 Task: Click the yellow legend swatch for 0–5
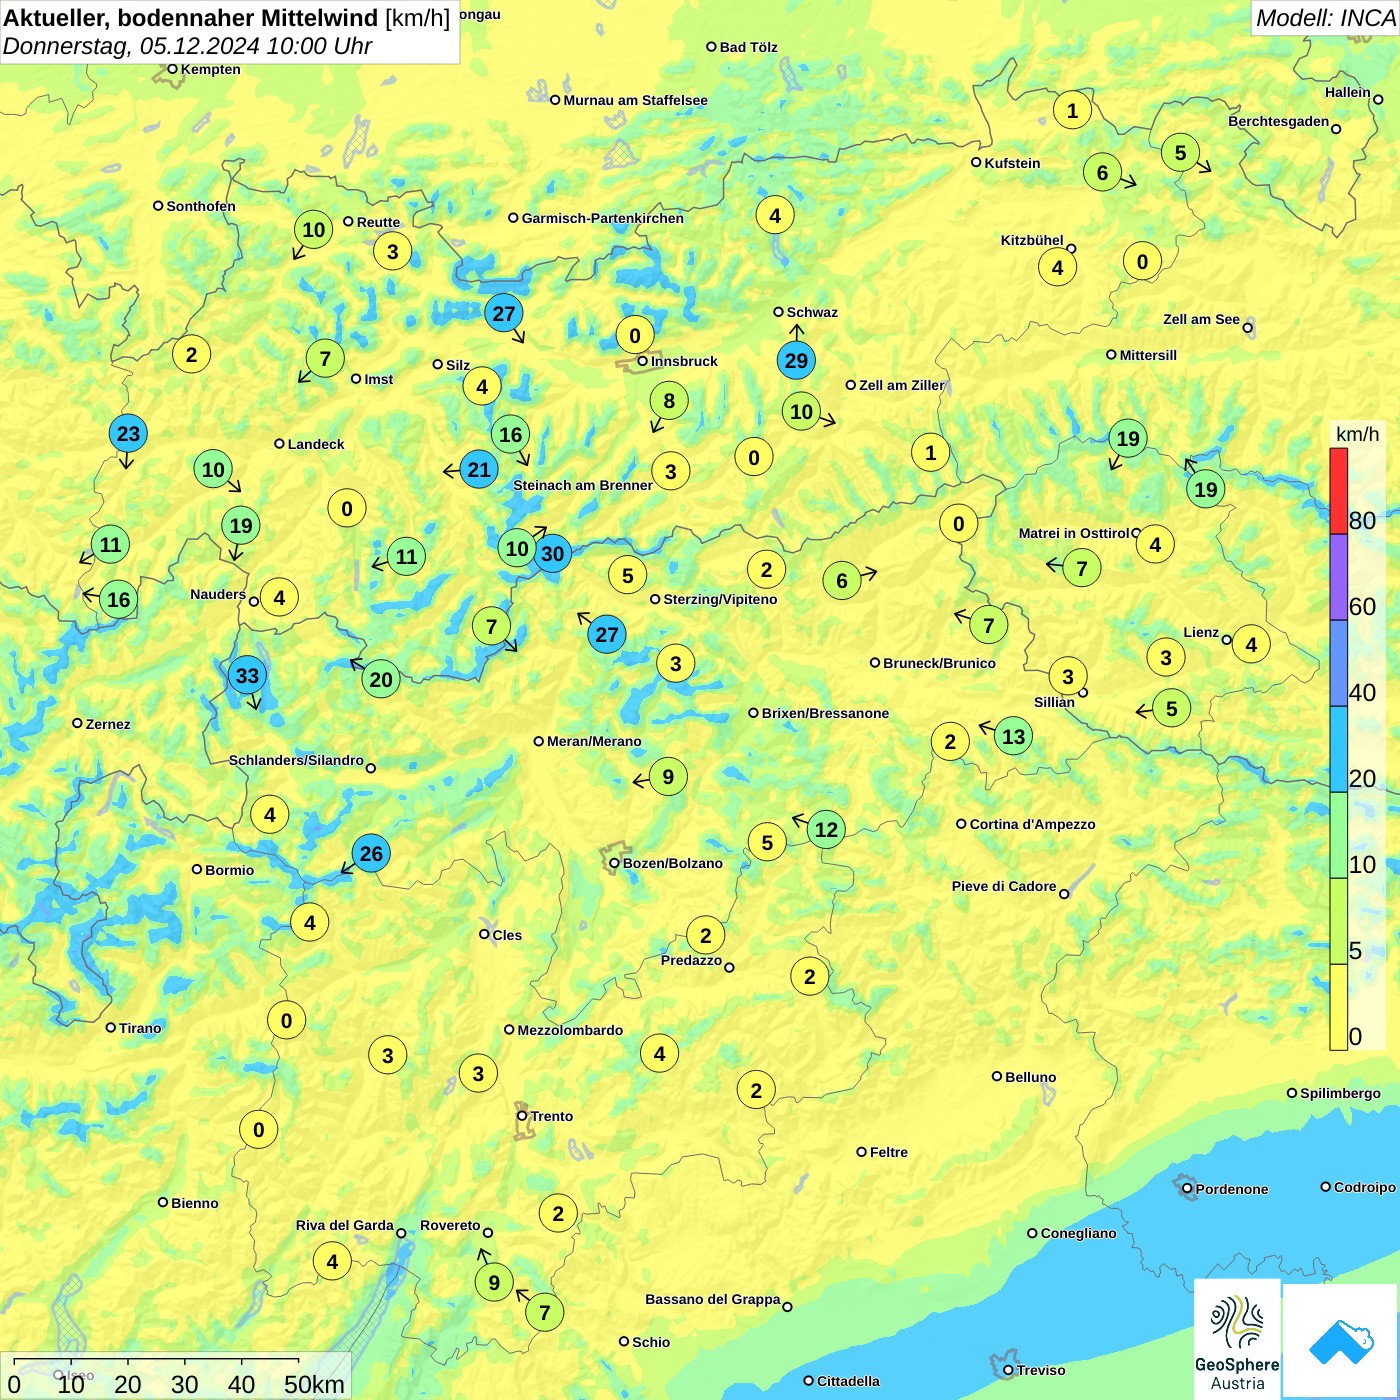pyautogui.click(x=1338, y=1007)
